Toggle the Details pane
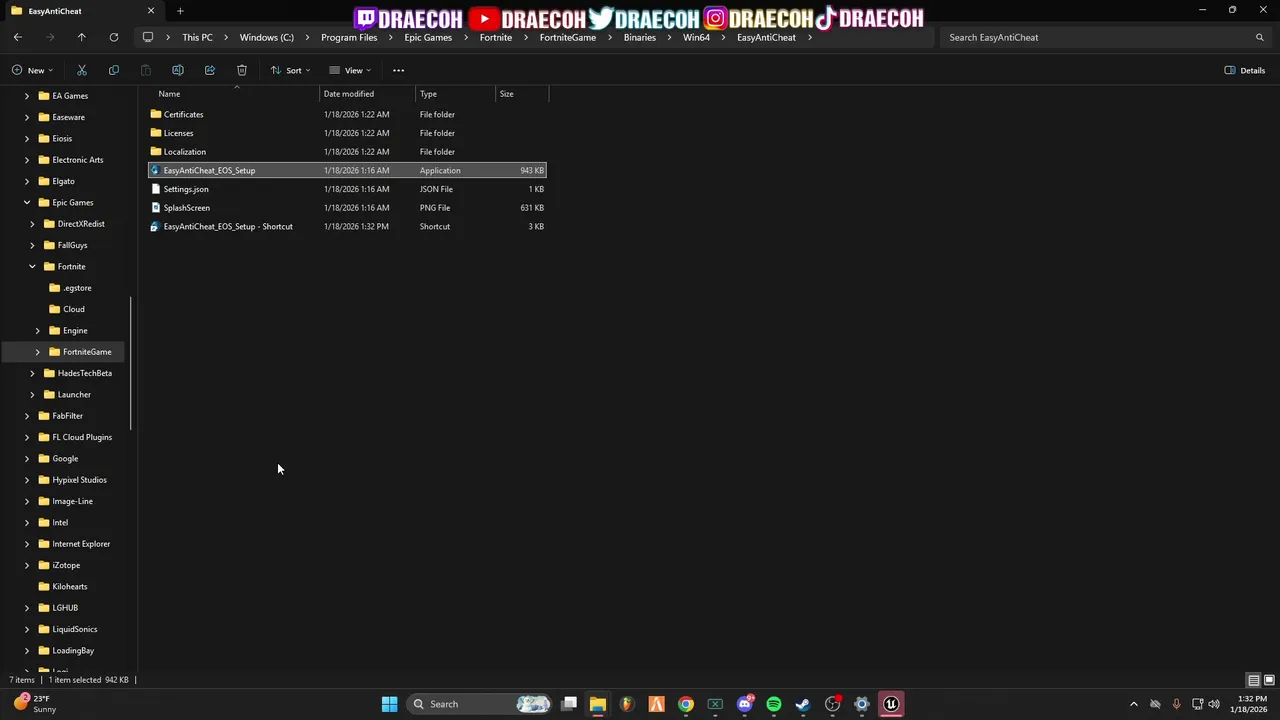Viewport: 1280px width, 720px height. [1245, 70]
